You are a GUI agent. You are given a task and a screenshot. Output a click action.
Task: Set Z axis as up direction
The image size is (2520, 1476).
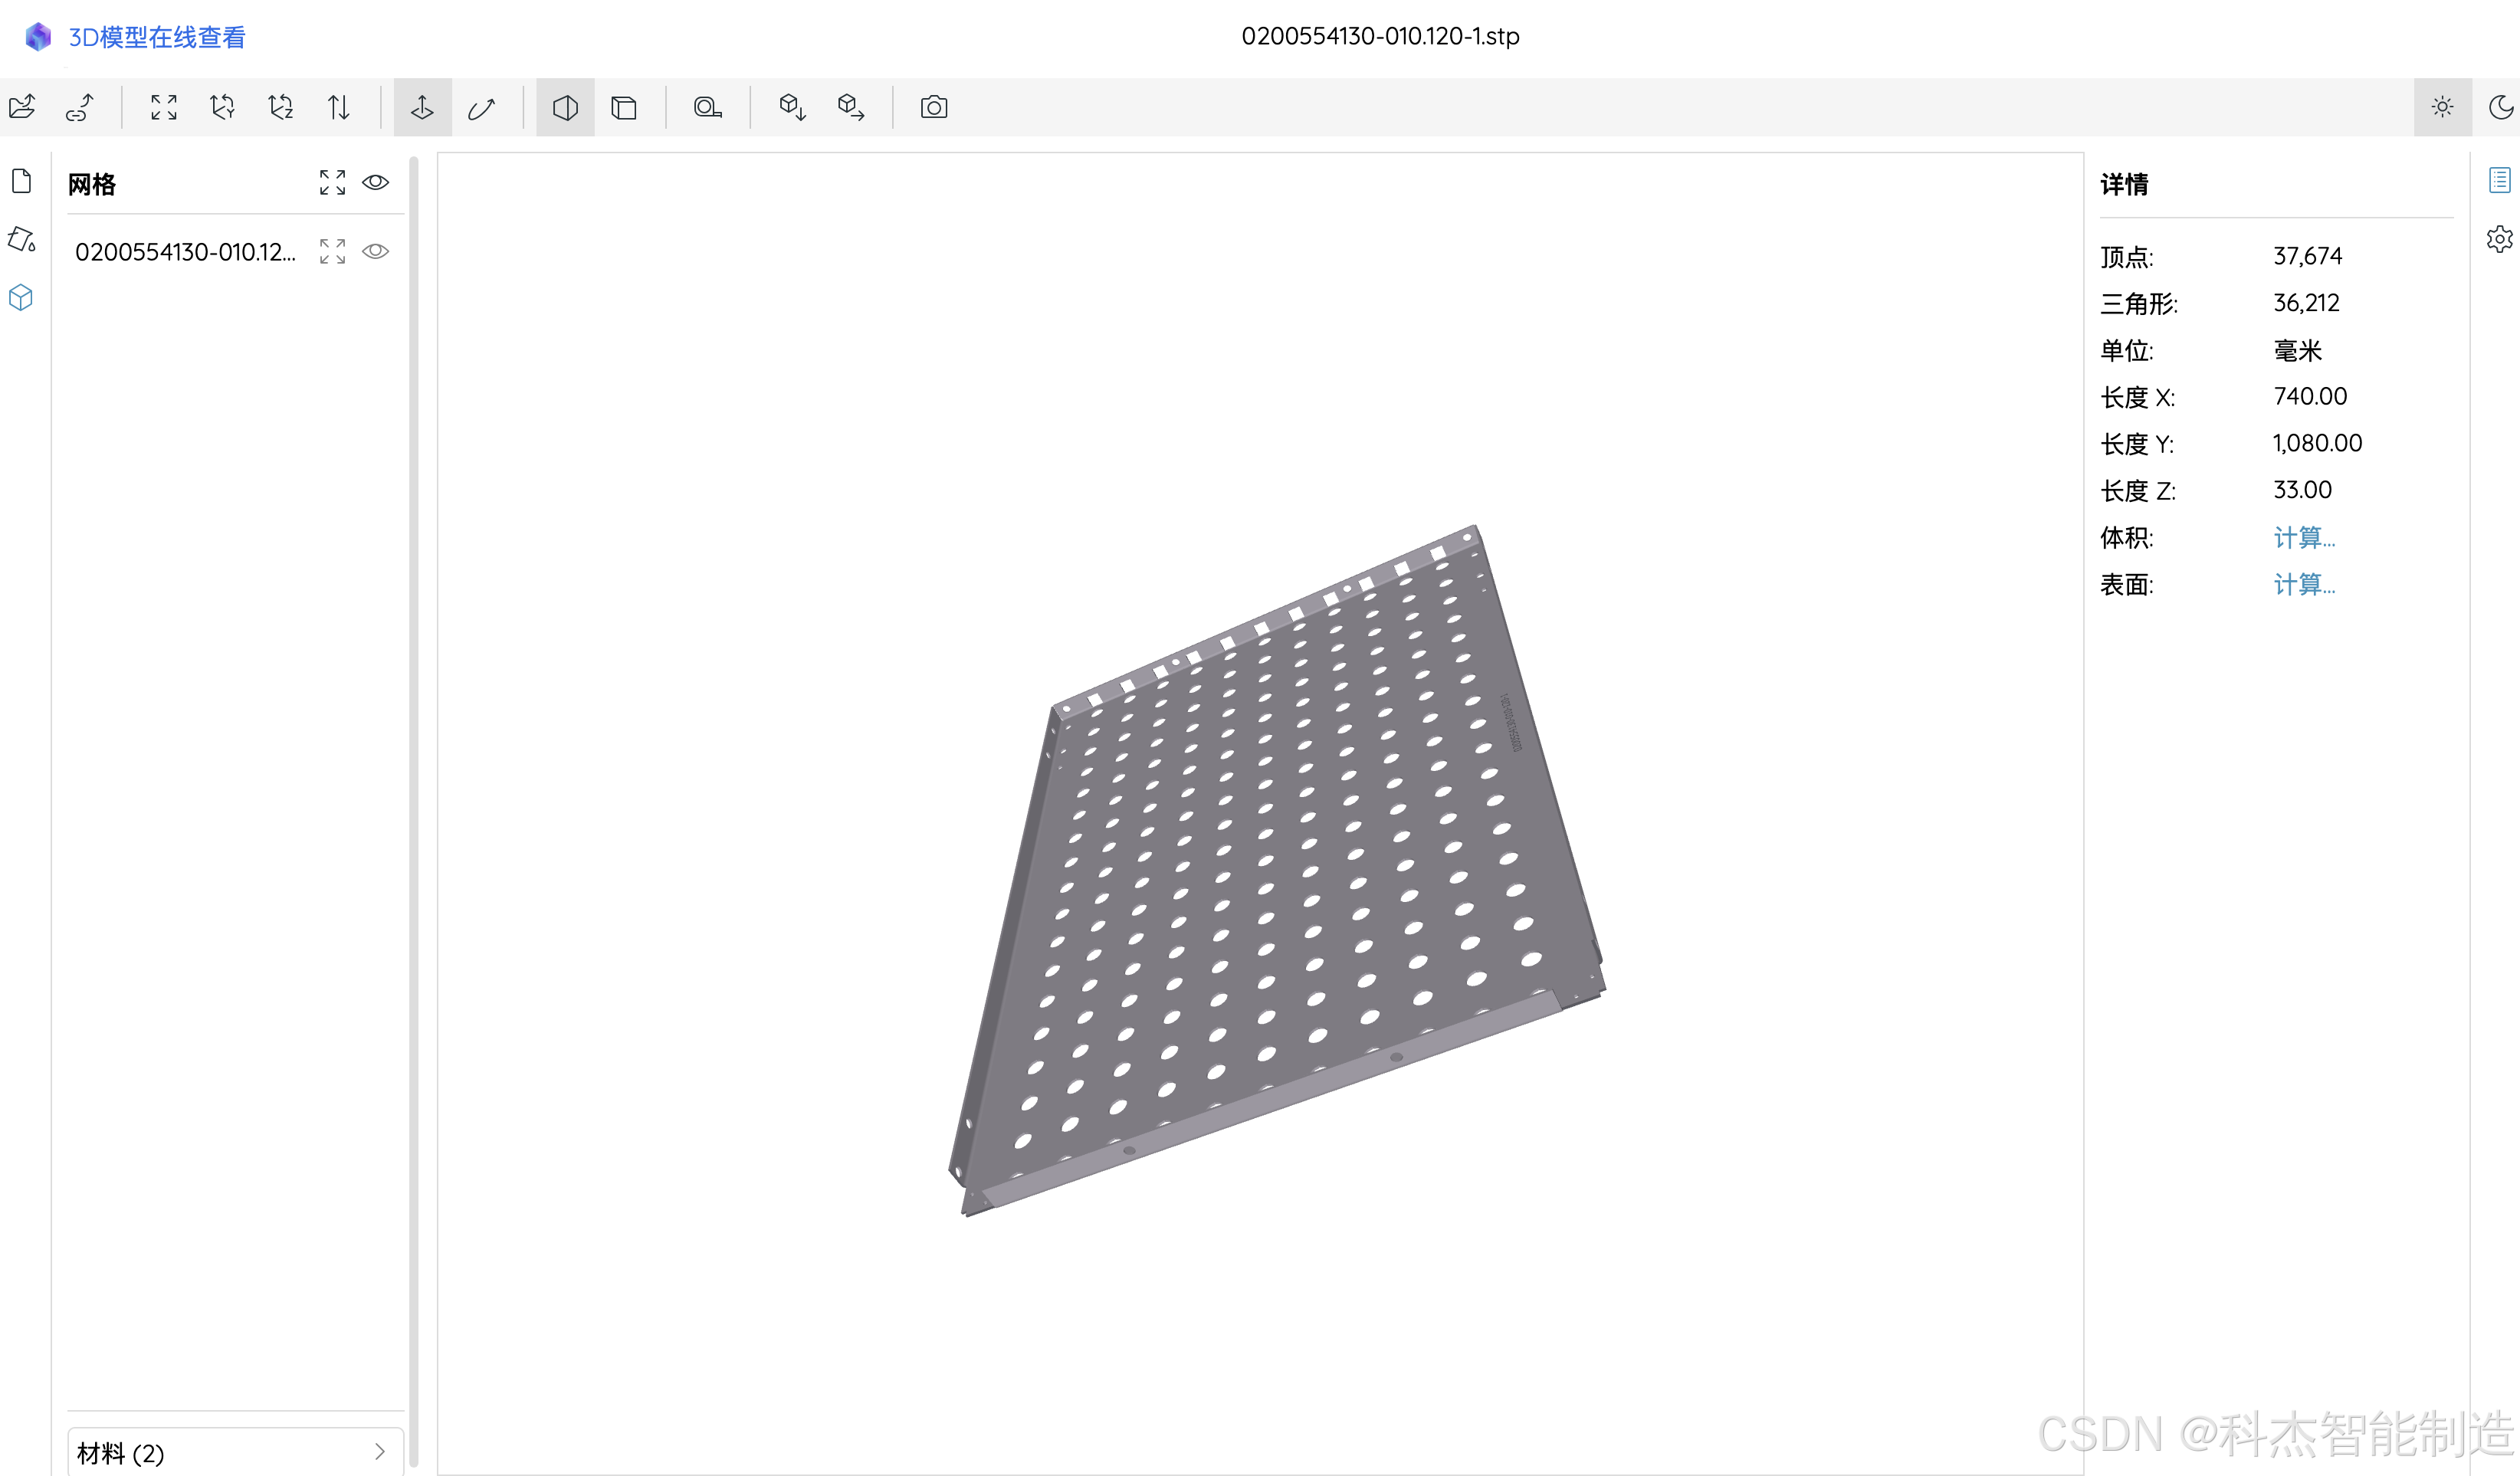tap(281, 107)
